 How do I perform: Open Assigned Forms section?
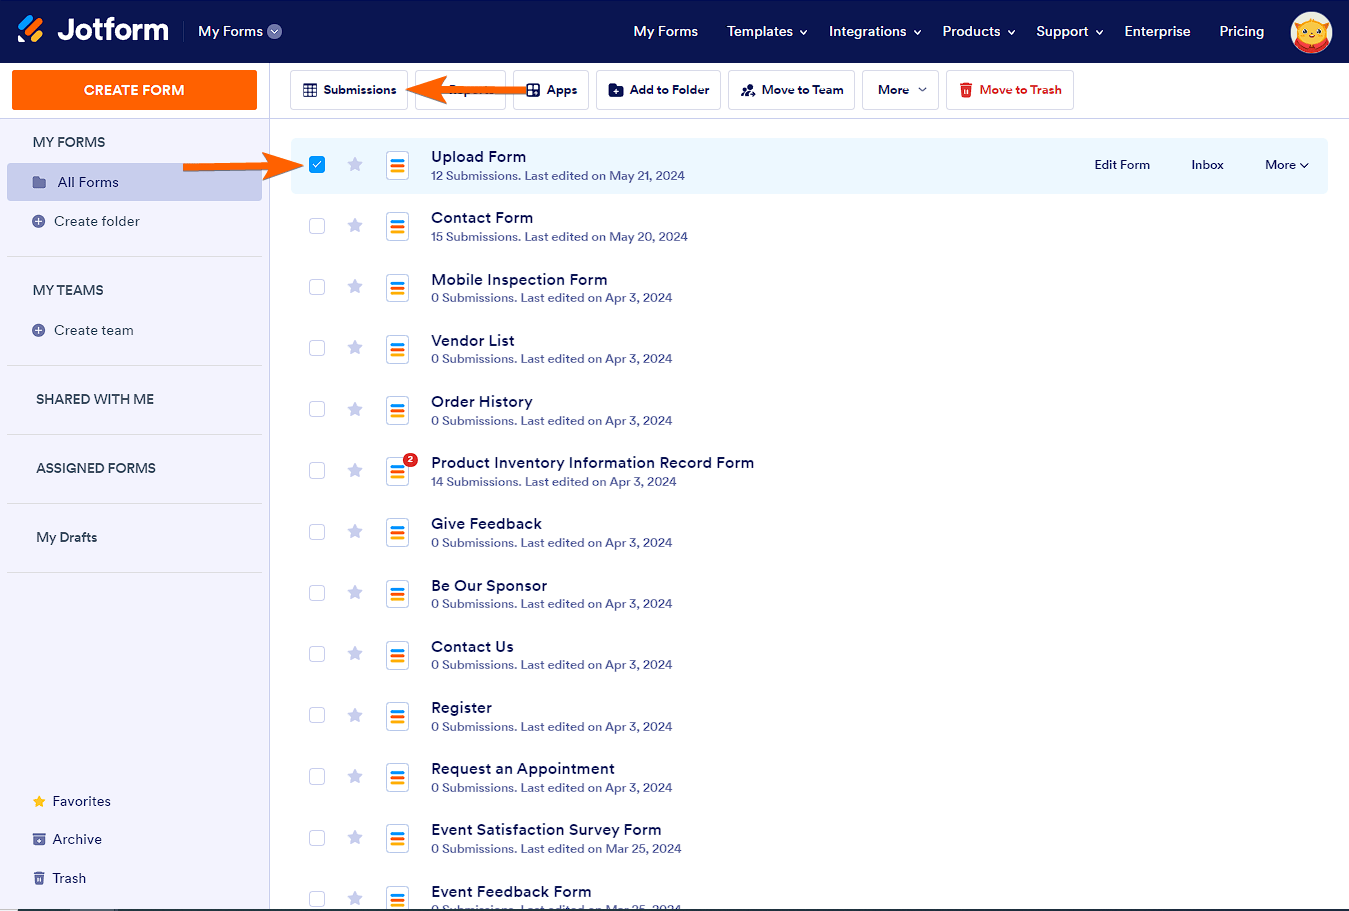click(96, 468)
